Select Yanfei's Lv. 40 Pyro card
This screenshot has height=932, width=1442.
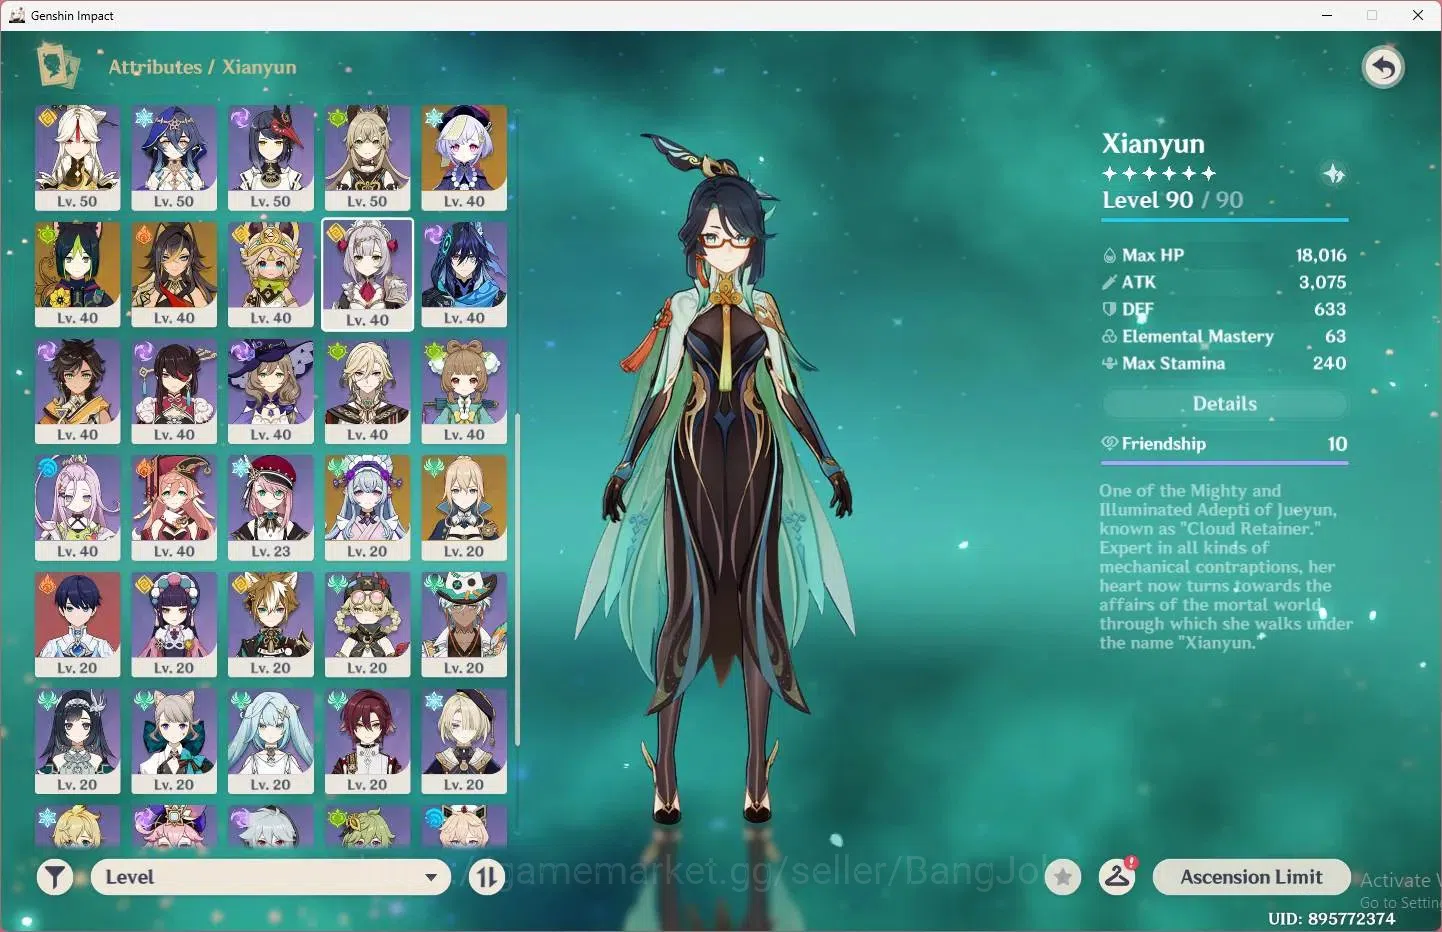pyautogui.click(x=174, y=508)
